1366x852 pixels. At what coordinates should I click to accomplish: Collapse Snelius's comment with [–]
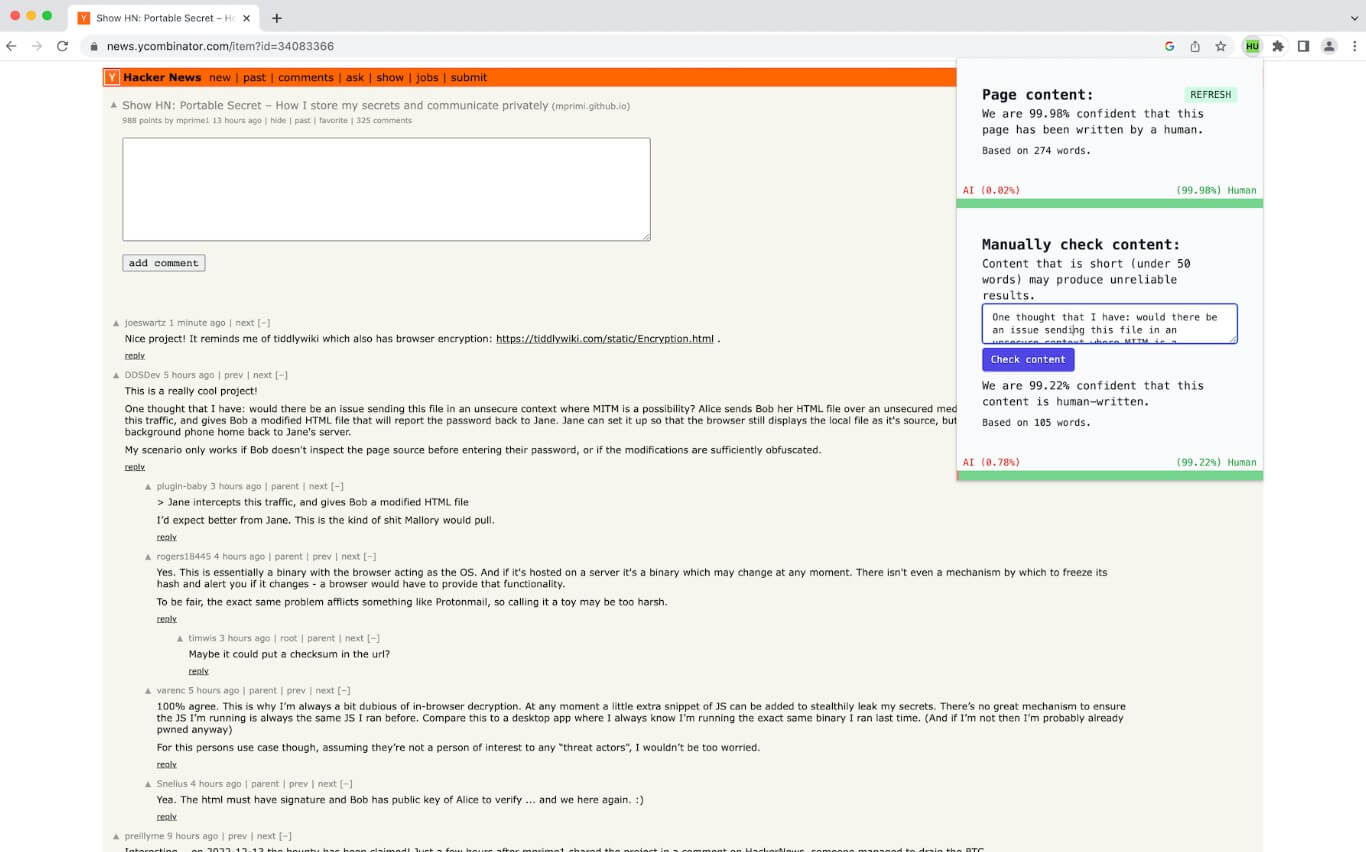(346, 783)
